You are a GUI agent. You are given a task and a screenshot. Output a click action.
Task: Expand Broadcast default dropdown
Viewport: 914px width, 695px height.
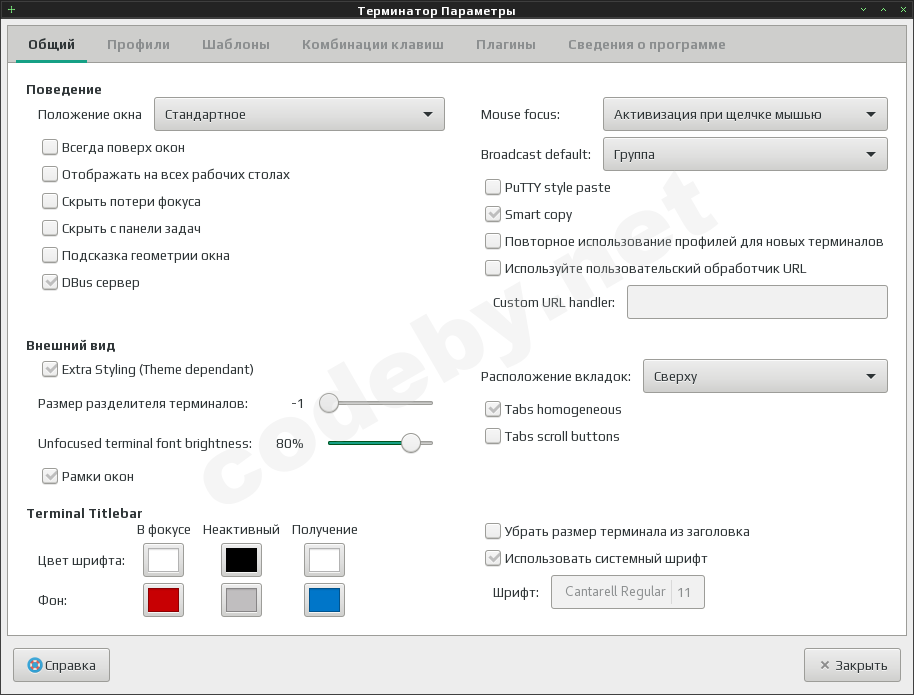tap(745, 155)
